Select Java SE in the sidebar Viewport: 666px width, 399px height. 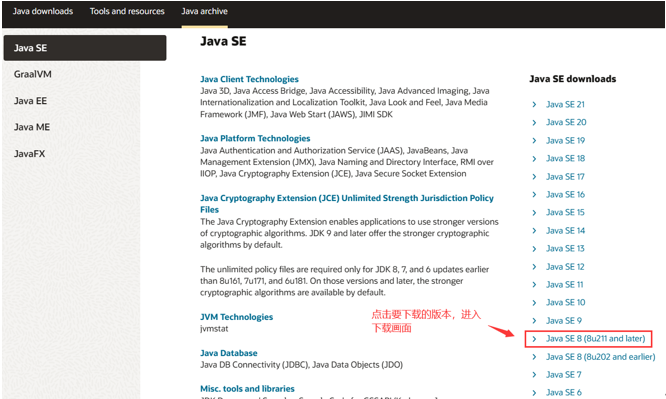[x=85, y=48]
